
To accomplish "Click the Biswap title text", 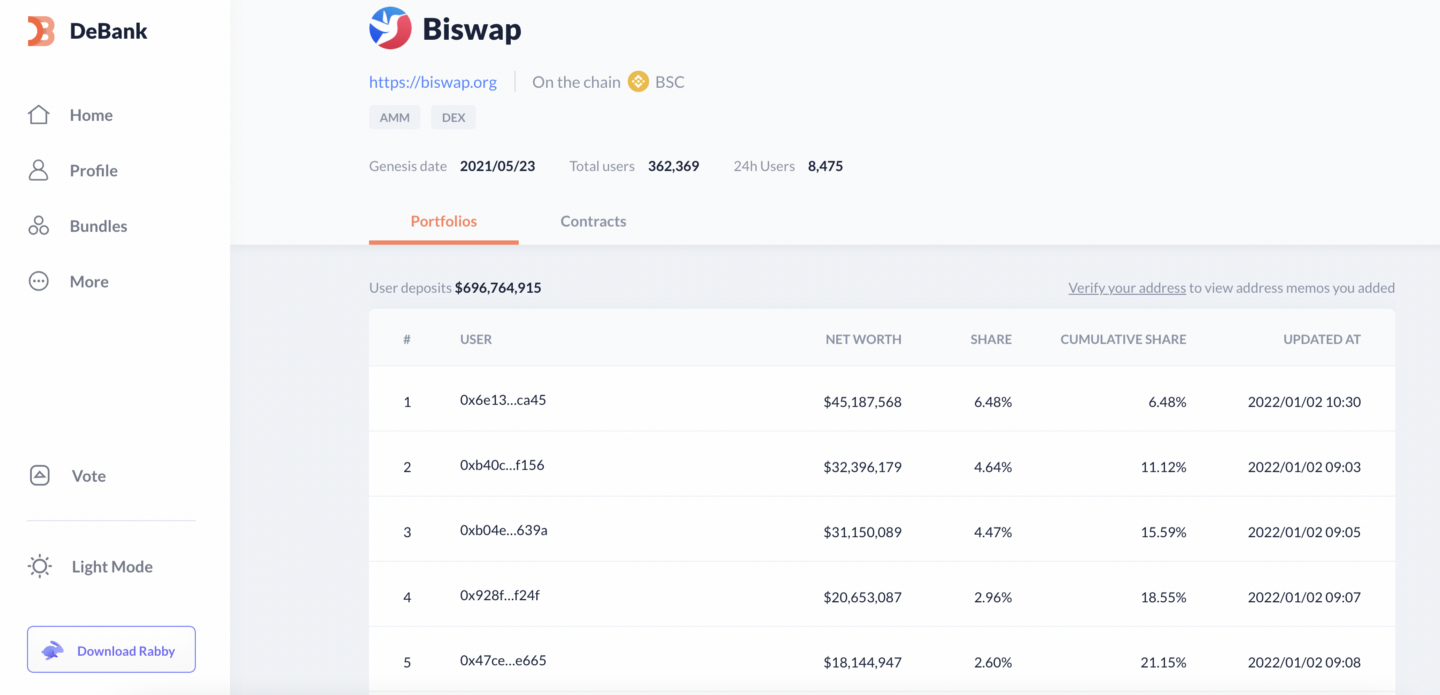I will click(472, 29).
